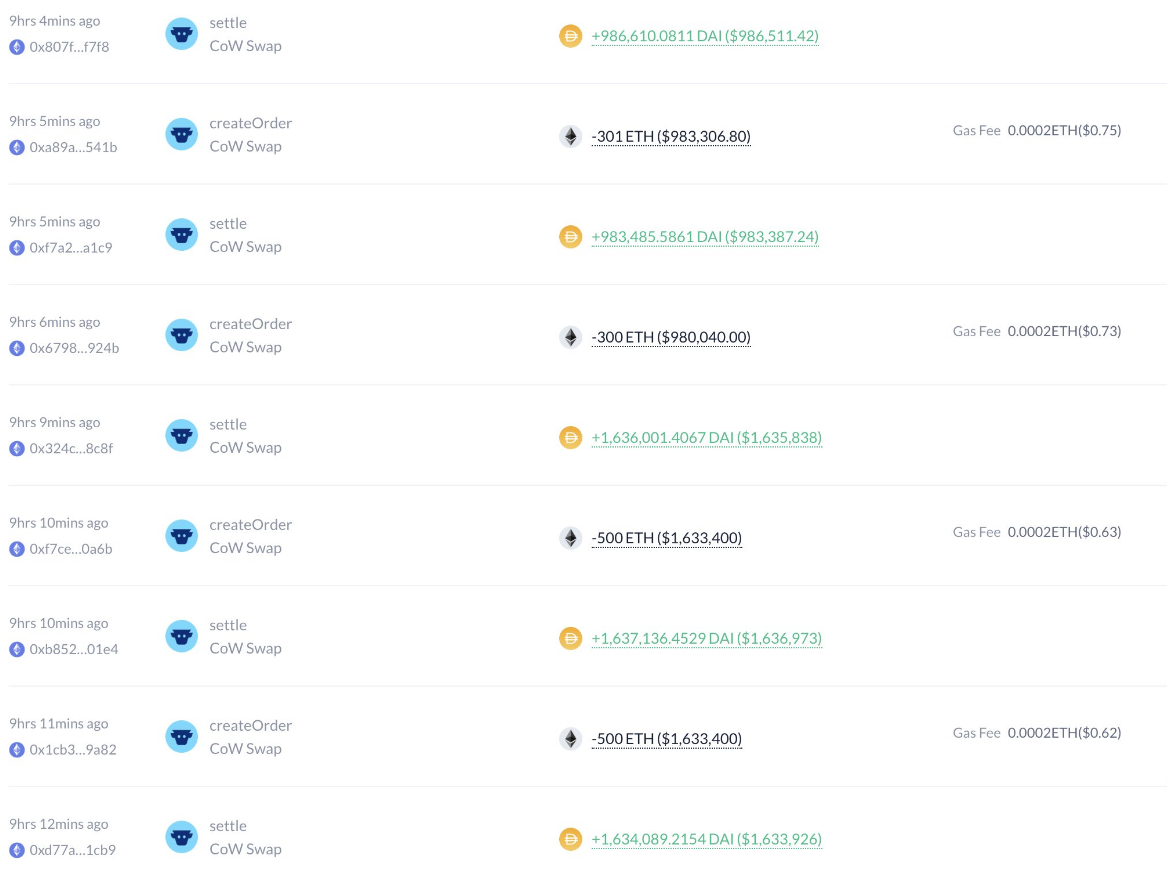Click Ethereum chain icon beside 0xf7ce...0a6b
This screenshot has height=869, width=1167.
[17, 550]
